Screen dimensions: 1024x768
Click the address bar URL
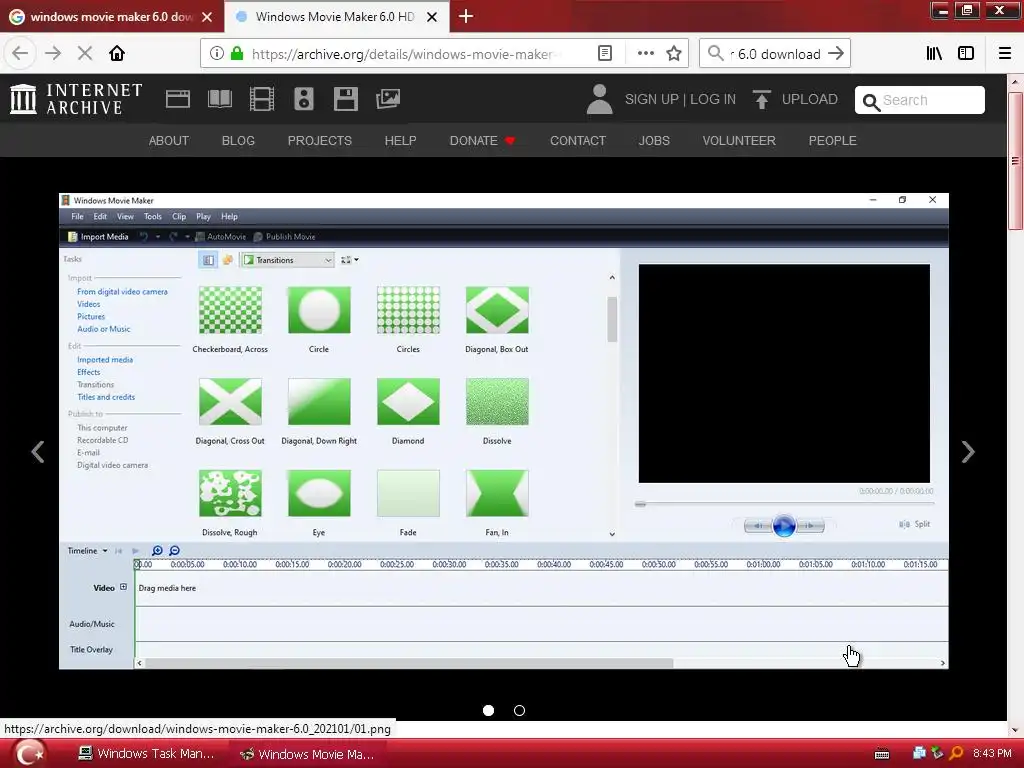coord(405,54)
